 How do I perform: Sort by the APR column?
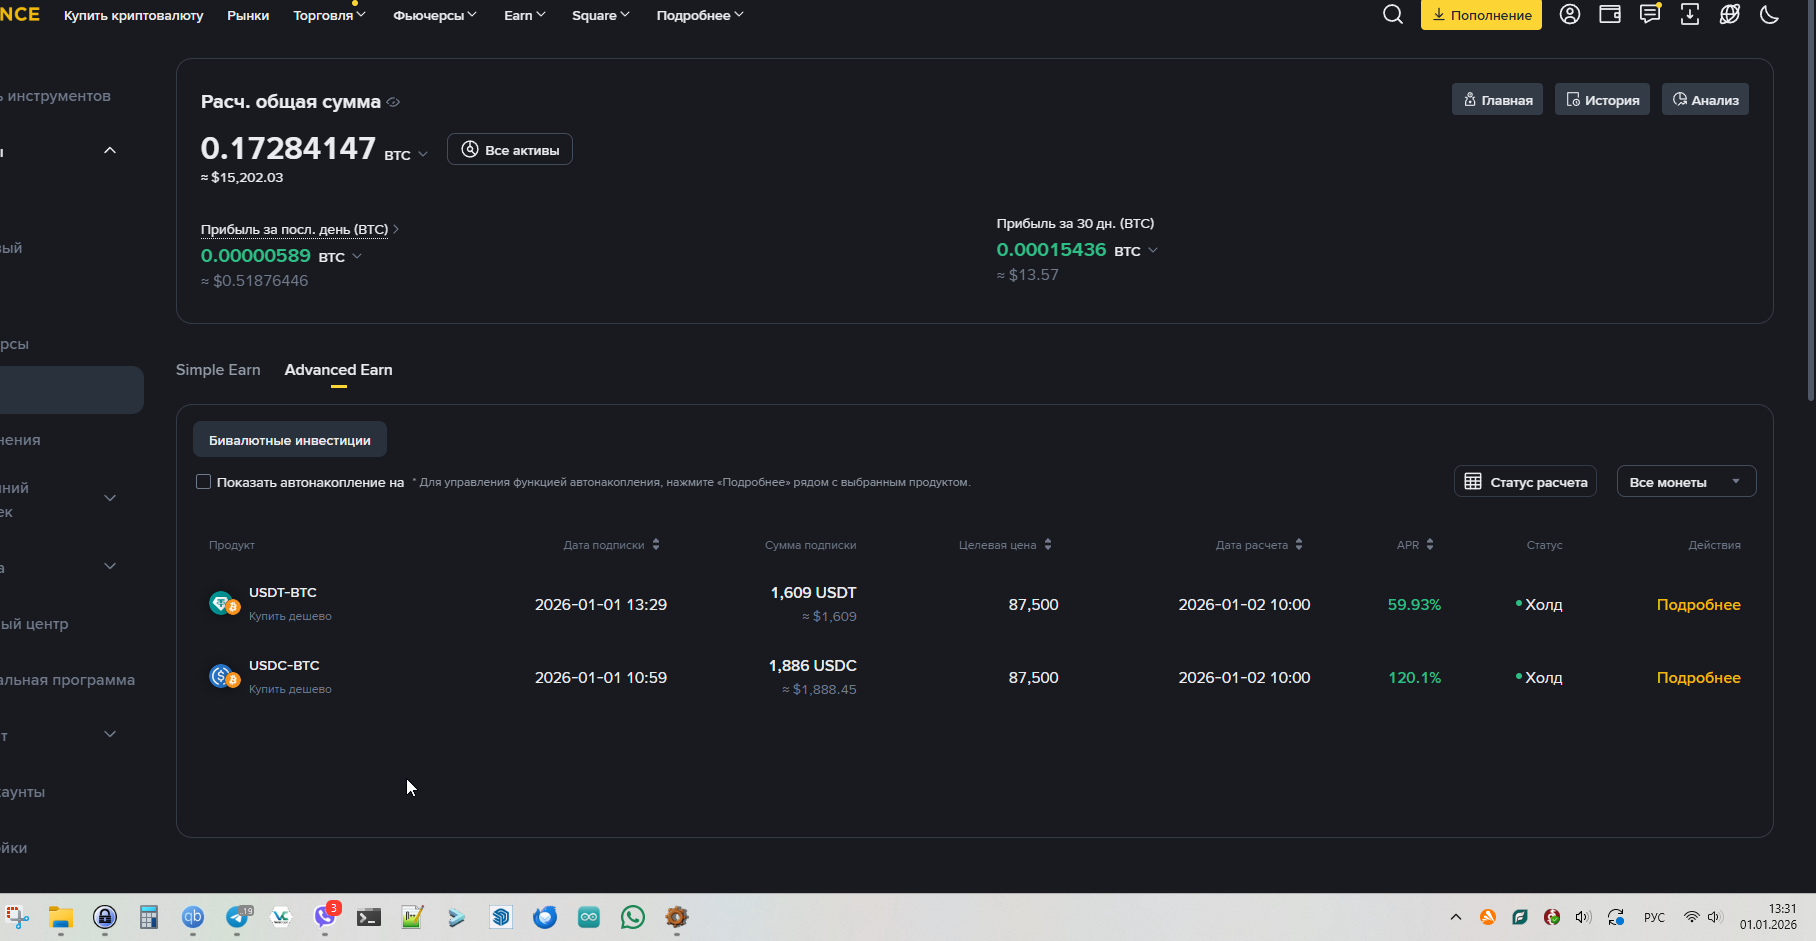coord(1416,545)
